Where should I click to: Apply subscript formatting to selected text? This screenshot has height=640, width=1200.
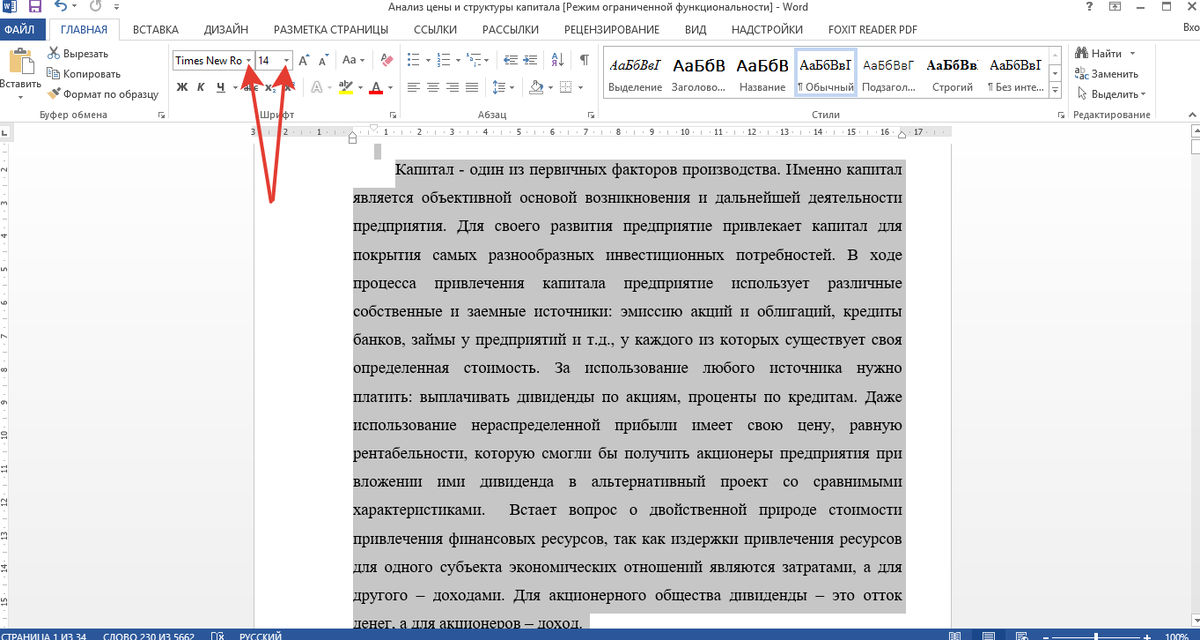tap(271, 86)
